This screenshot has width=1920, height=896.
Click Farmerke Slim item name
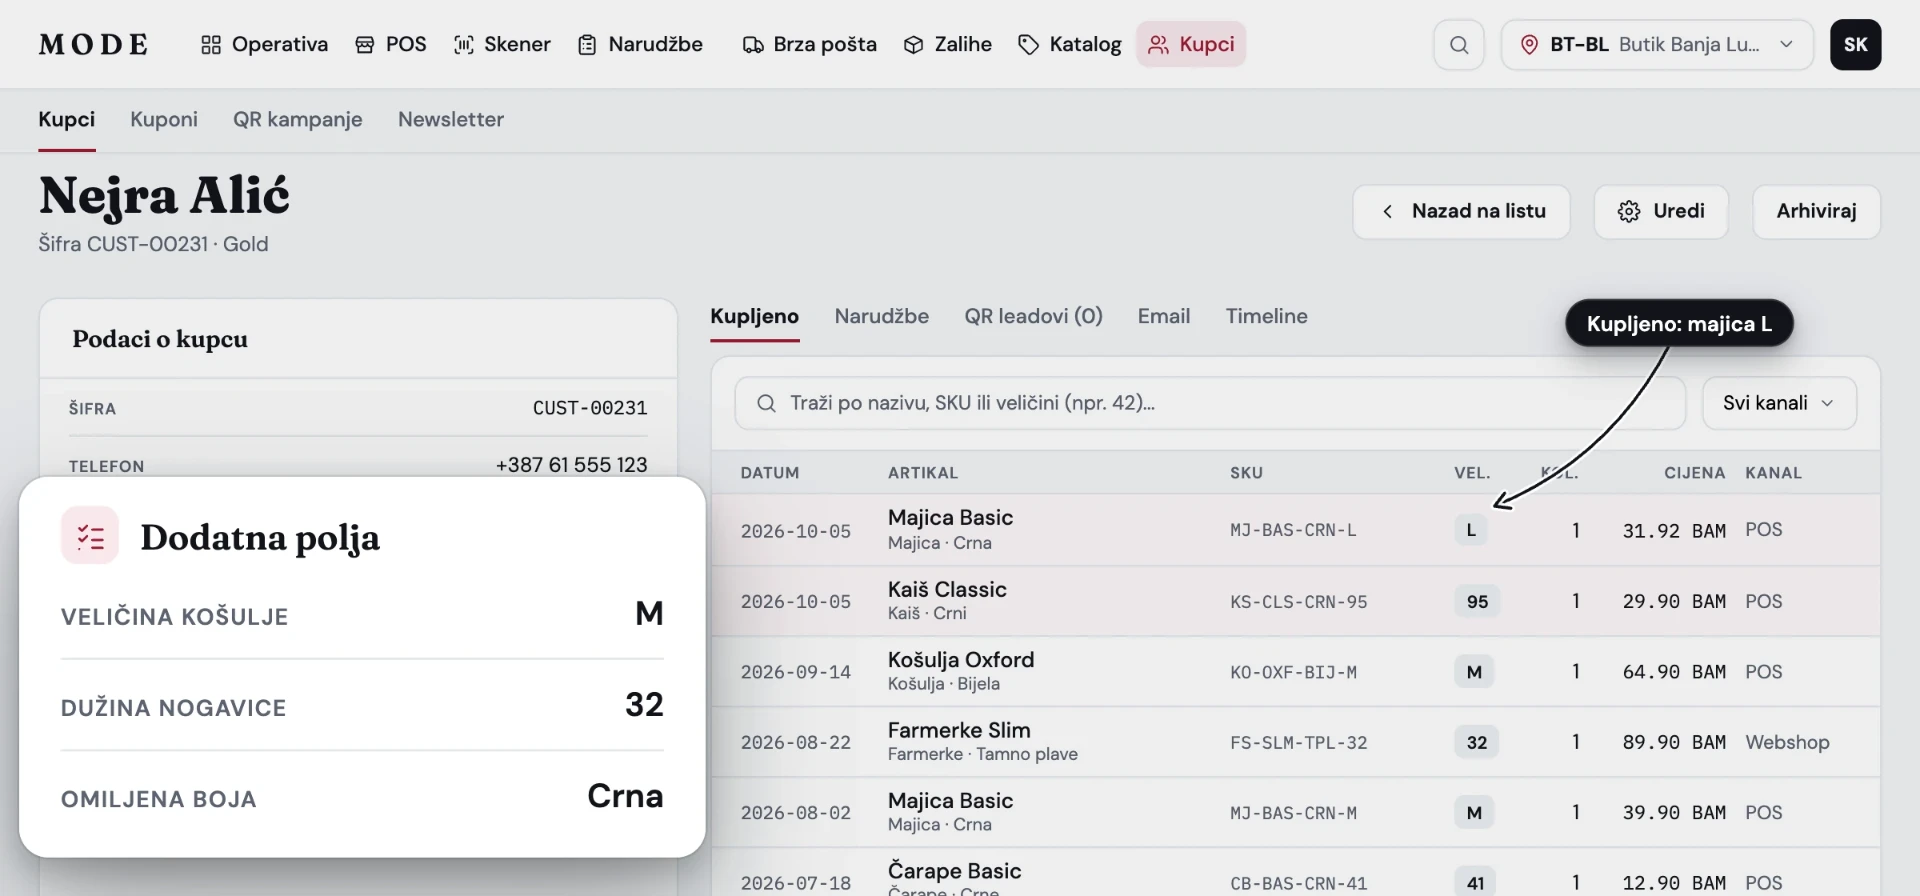(x=959, y=730)
